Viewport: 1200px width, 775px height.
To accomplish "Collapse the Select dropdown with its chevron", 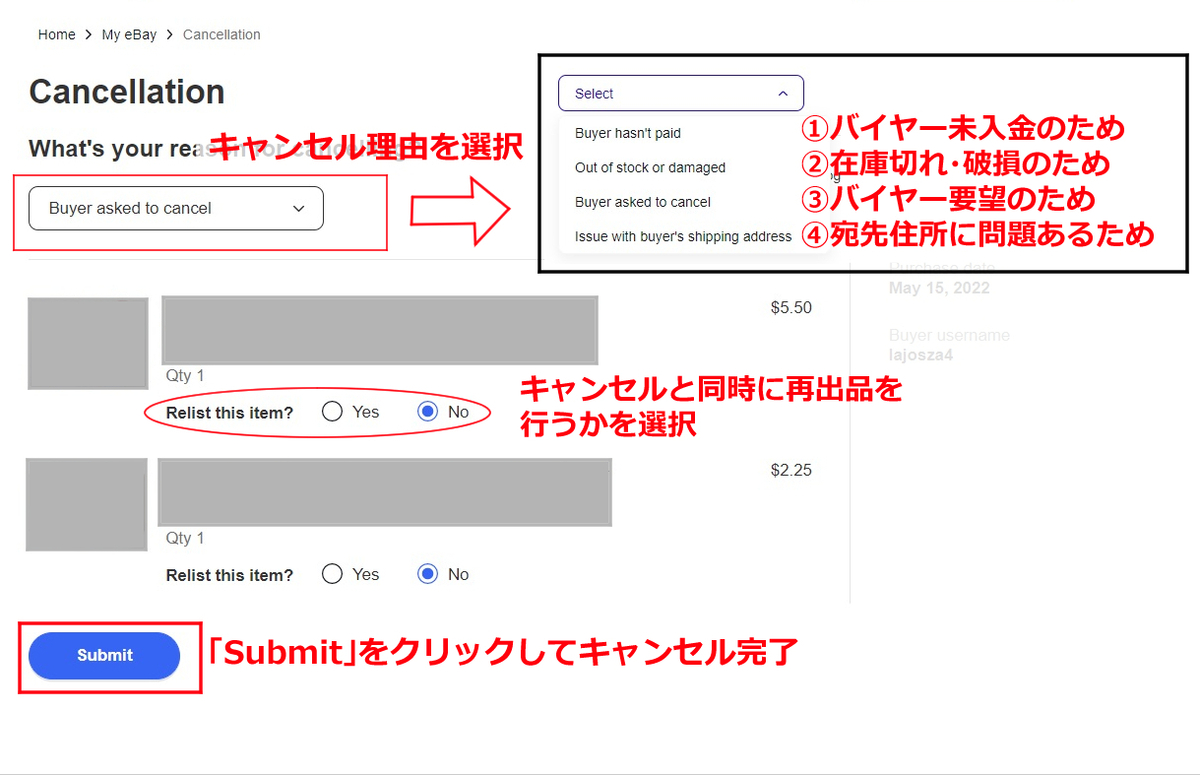I will (784, 93).
